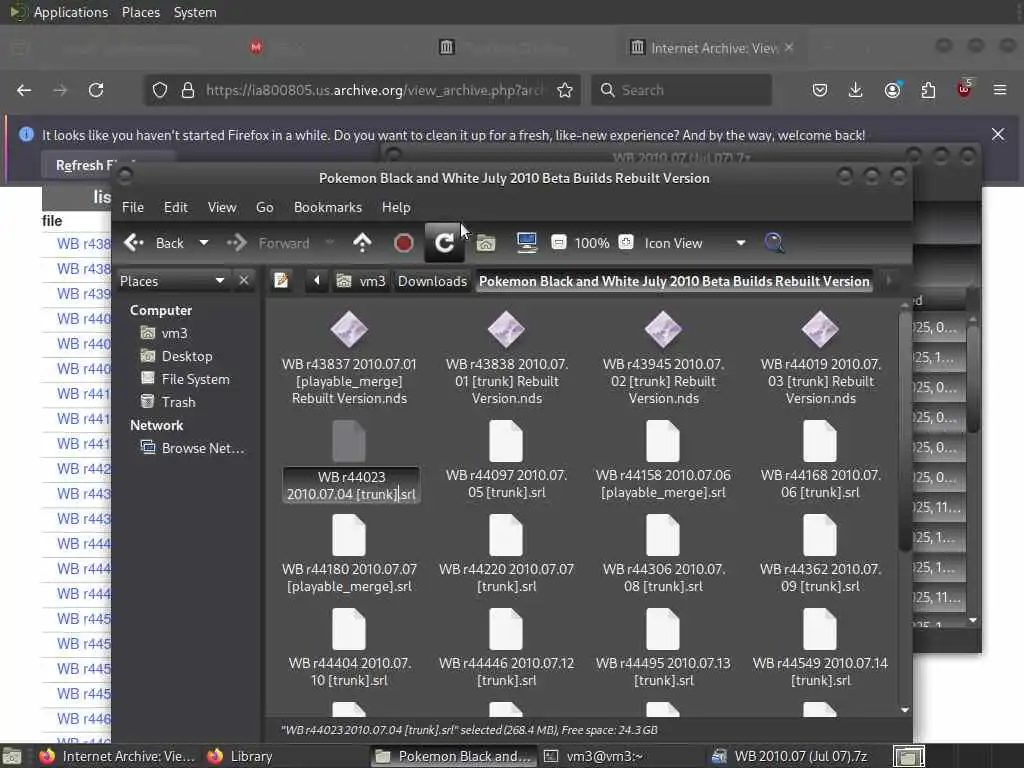Image resolution: width=1024 pixels, height=768 pixels.
Task: Go up to parent folder
Action: [362, 243]
